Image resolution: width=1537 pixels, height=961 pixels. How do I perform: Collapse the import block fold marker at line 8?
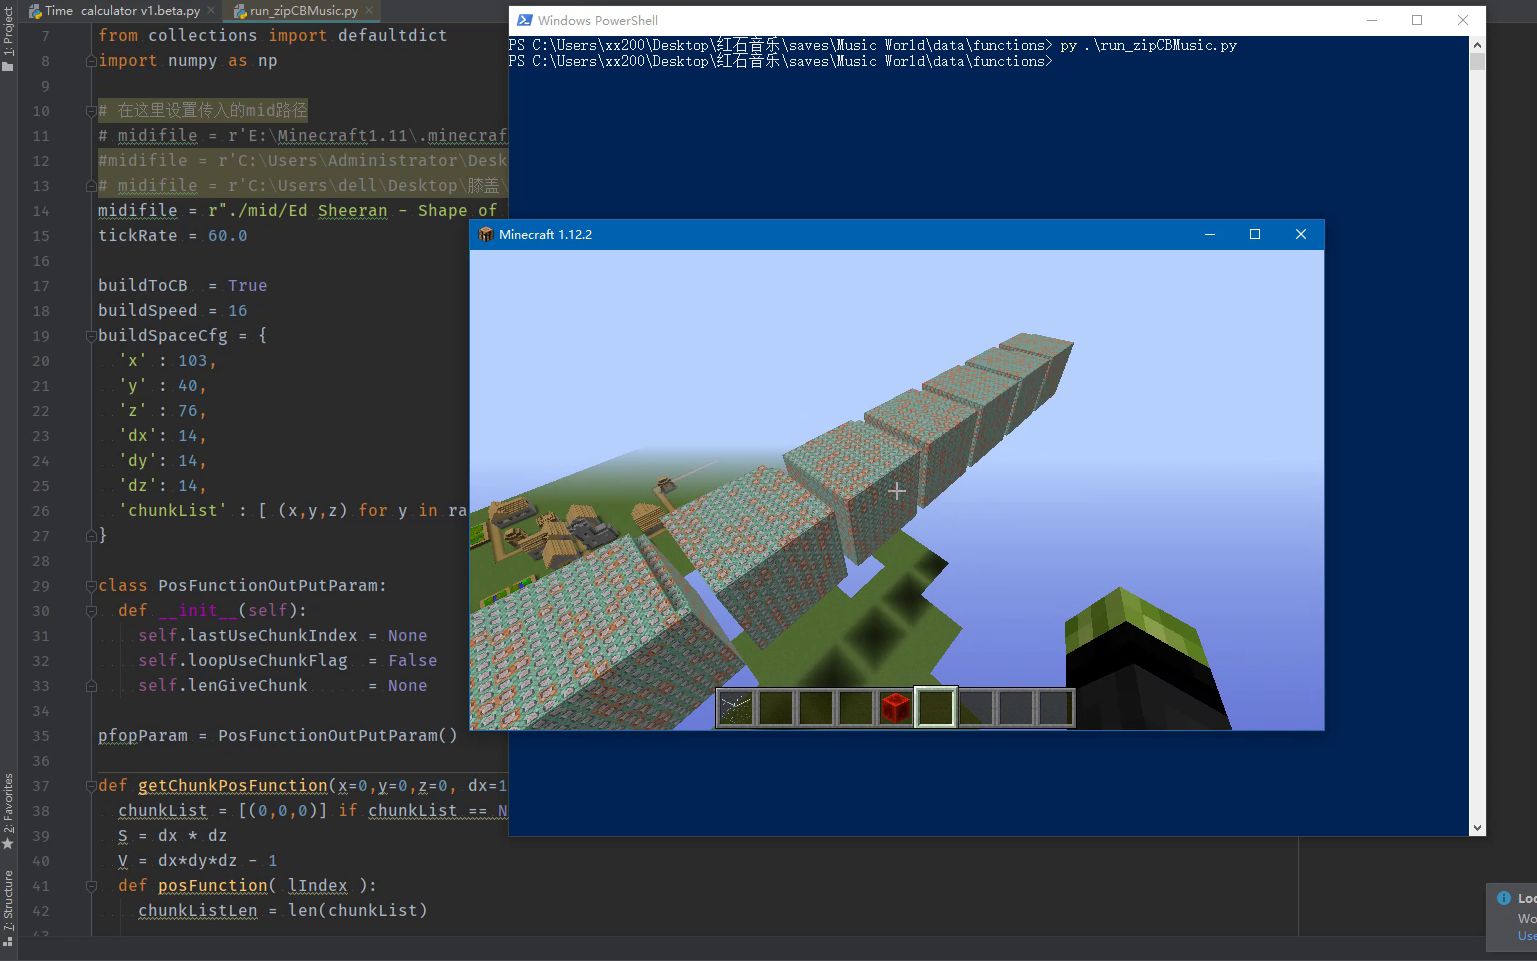pyautogui.click(x=91, y=61)
